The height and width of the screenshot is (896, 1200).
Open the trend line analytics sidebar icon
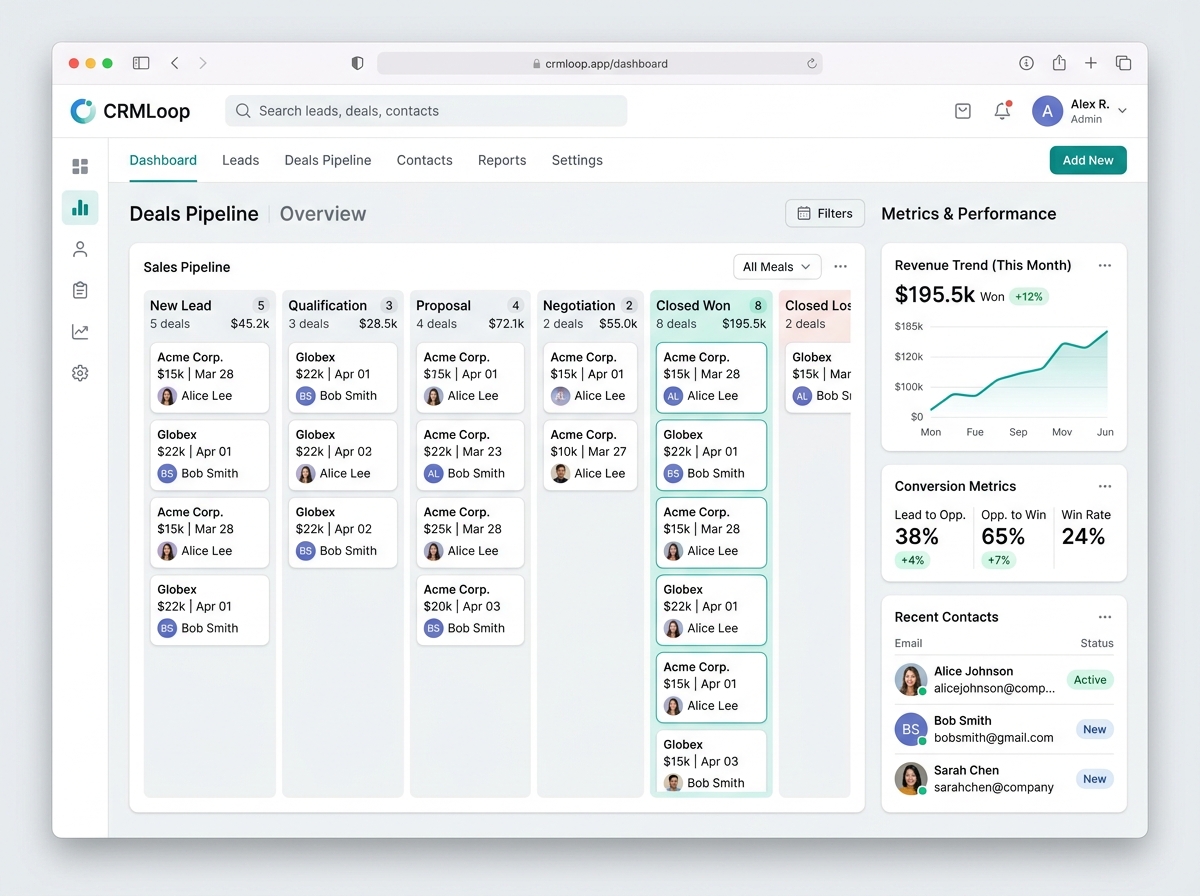(x=80, y=332)
